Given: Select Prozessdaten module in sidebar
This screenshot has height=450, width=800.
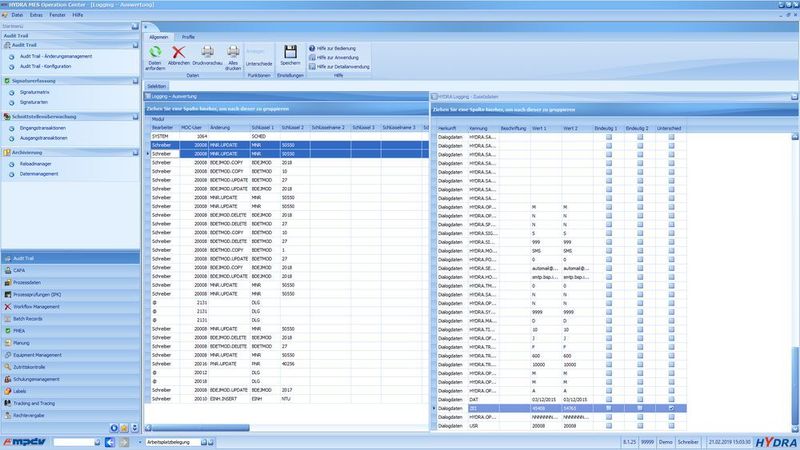Looking at the screenshot, I should (70, 282).
